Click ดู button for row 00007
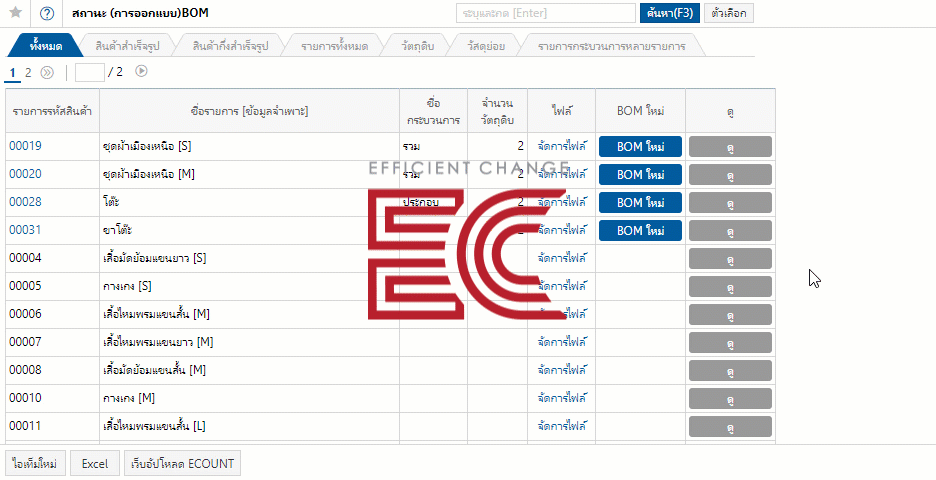The image size is (936, 480). (730, 343)
